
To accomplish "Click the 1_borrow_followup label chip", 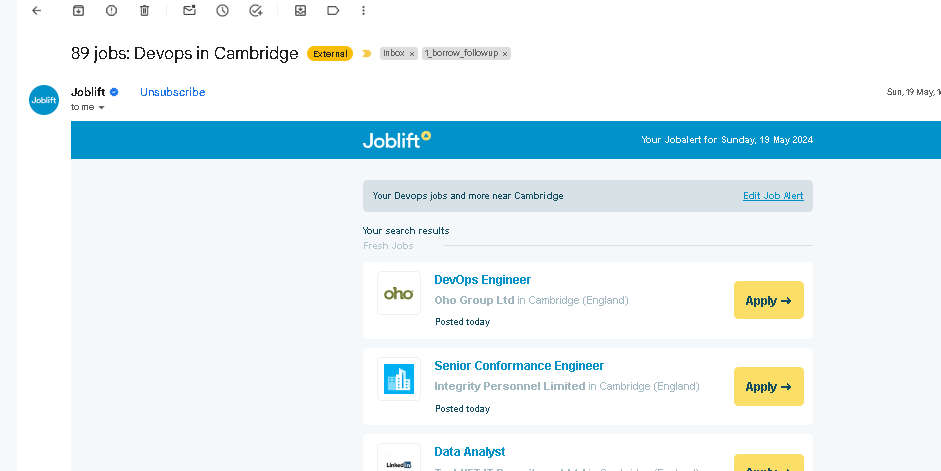I will pos(461,53).
